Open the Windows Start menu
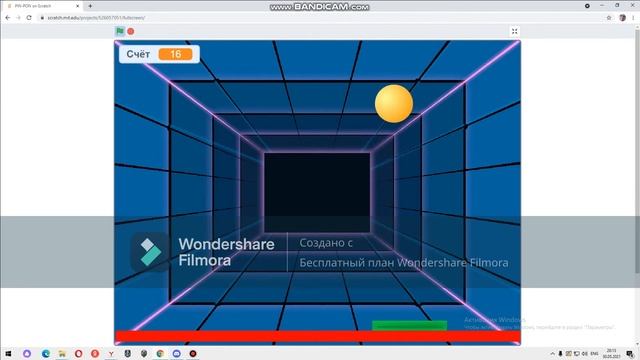This screenshot has height=360, width=640. click(x=8, y=353)
